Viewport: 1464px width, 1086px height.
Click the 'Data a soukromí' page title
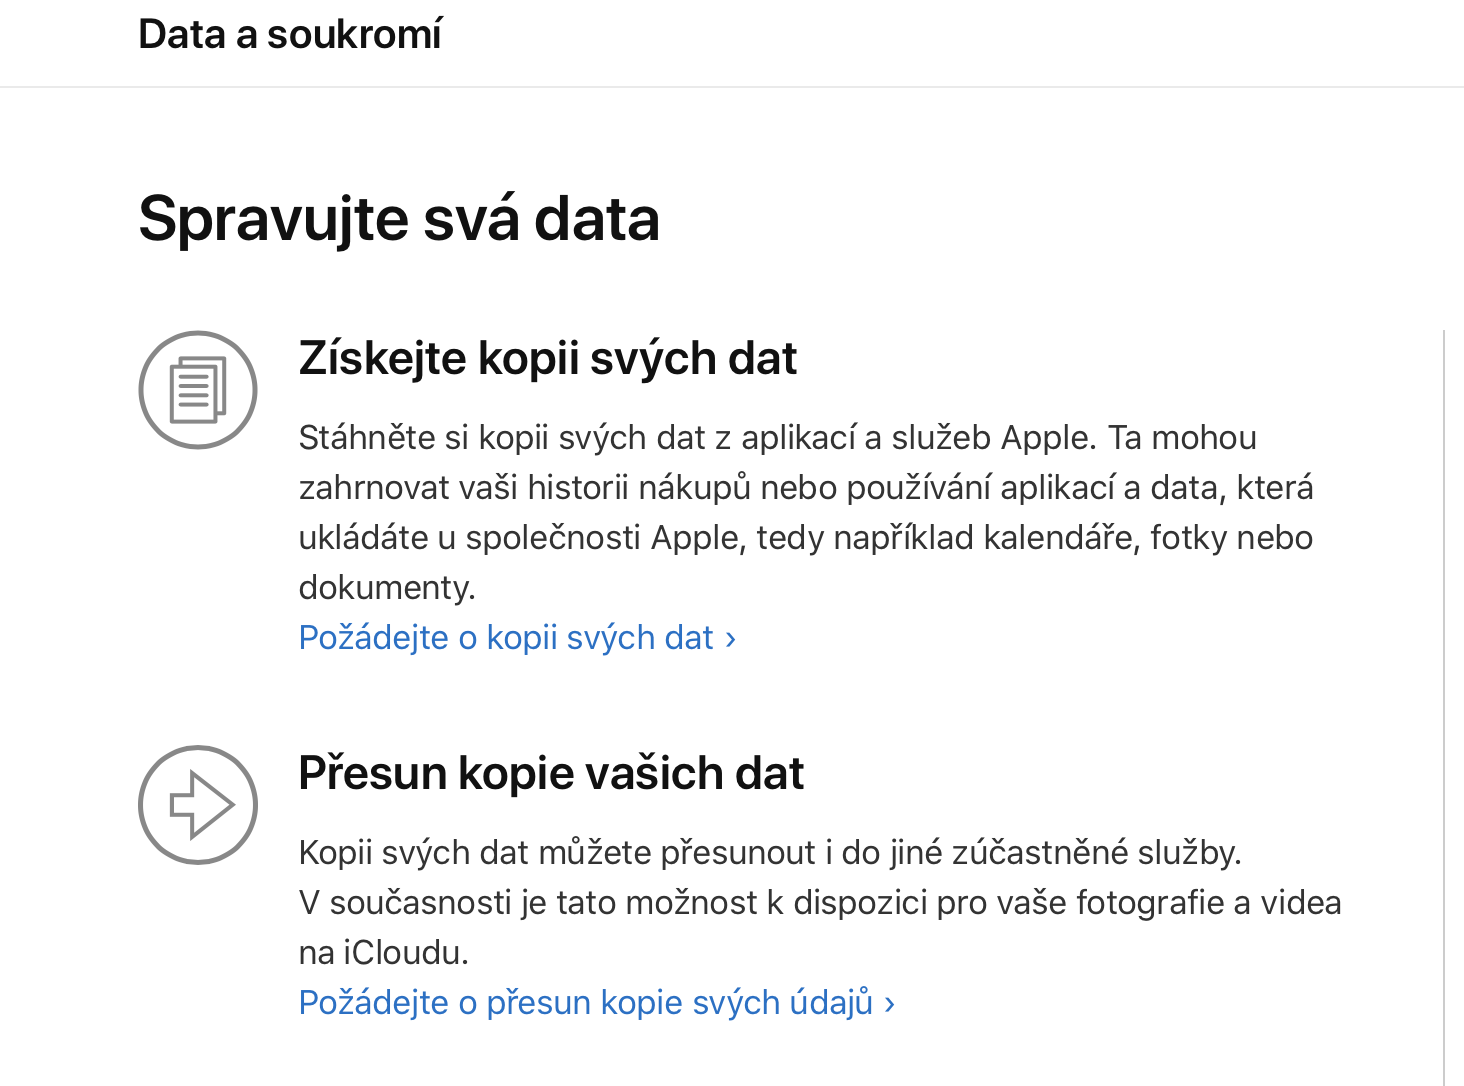[290, 34]
